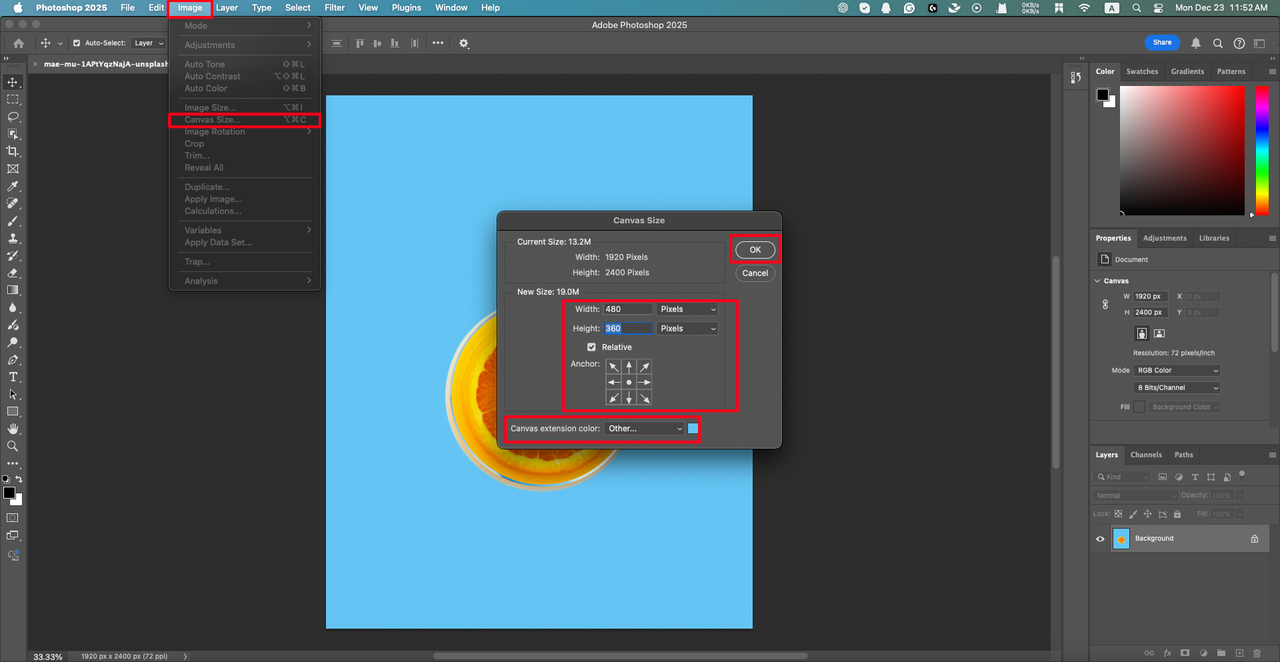This screenshot has height=662, width=1280.
Task: Click the portrait orientation canvas icon
Action: point(1141,333)
